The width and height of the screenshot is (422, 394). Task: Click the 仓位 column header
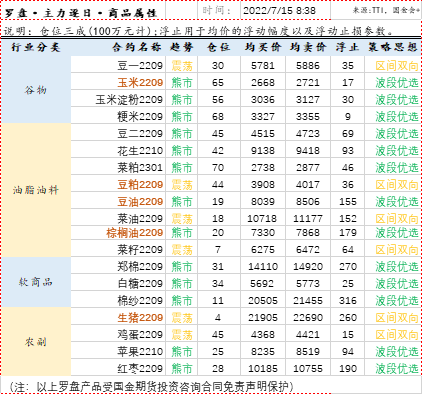[x=218, y=47]
